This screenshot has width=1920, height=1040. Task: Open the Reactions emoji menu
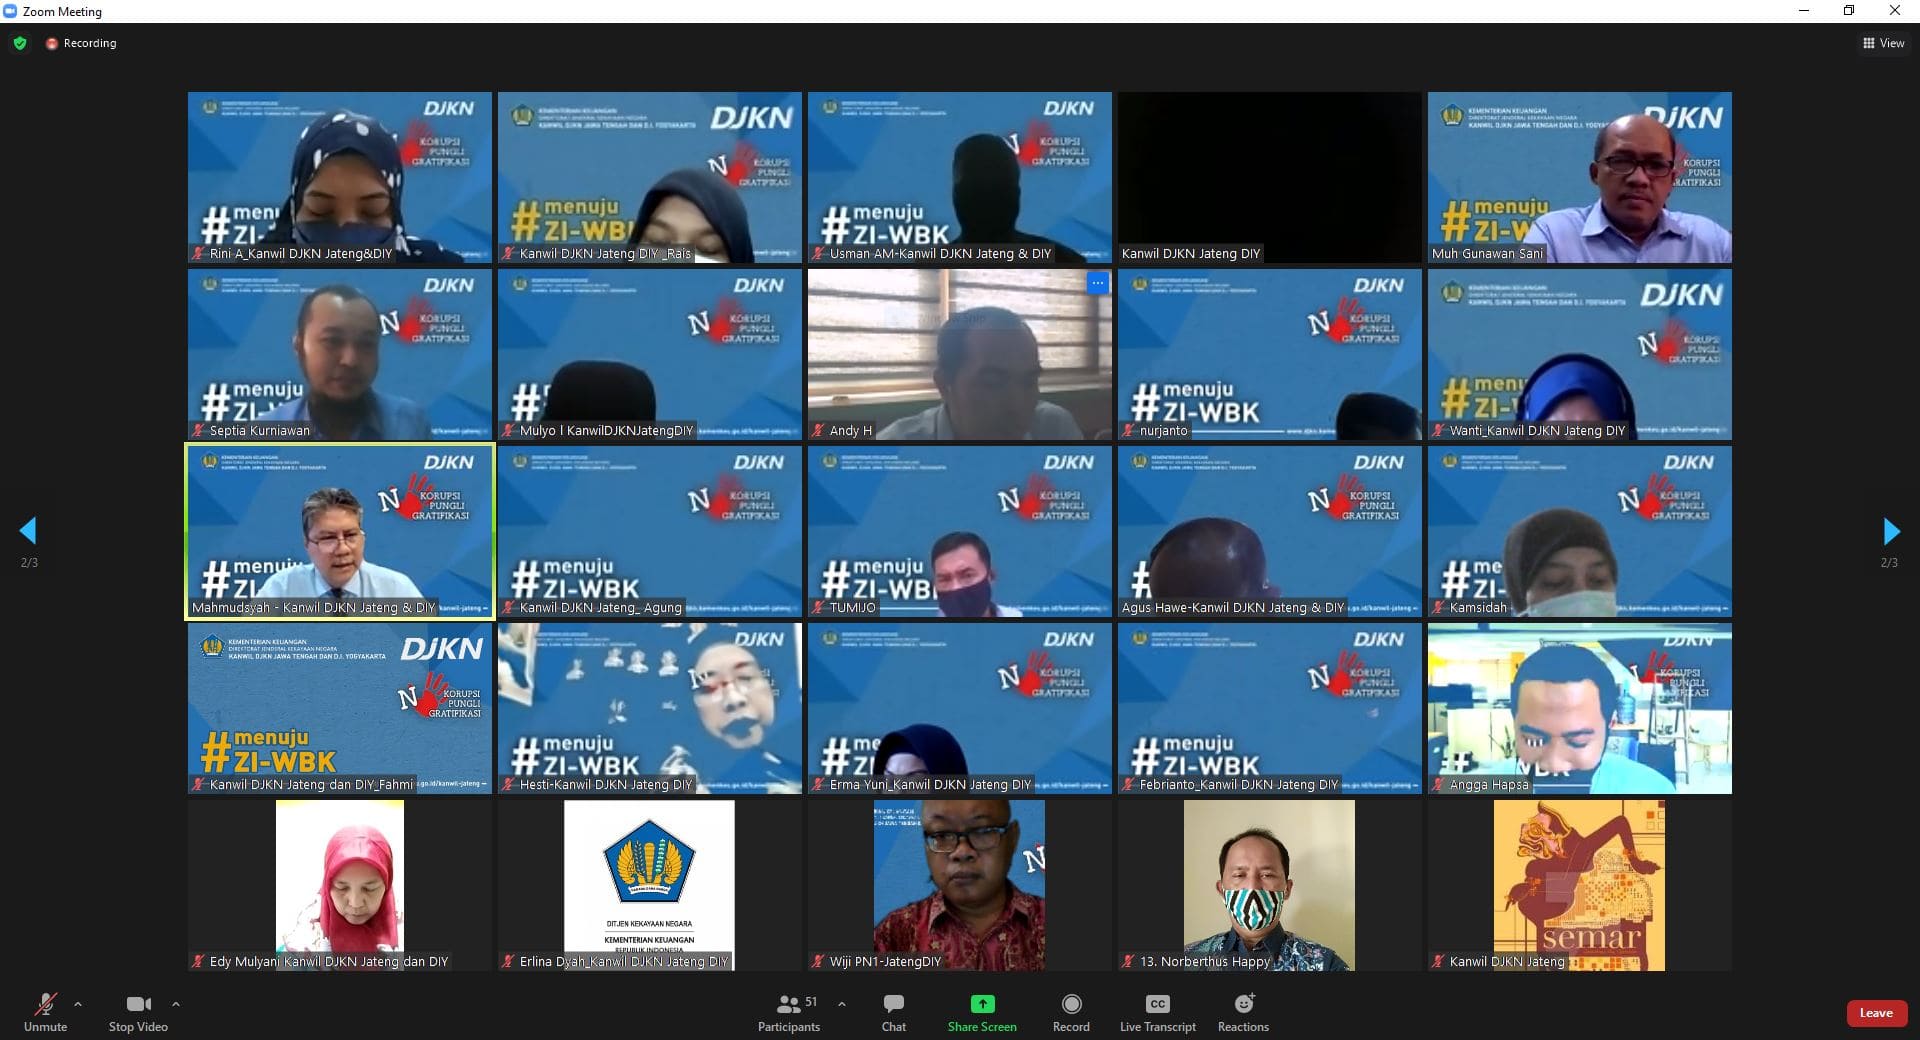point(1243,1012)
